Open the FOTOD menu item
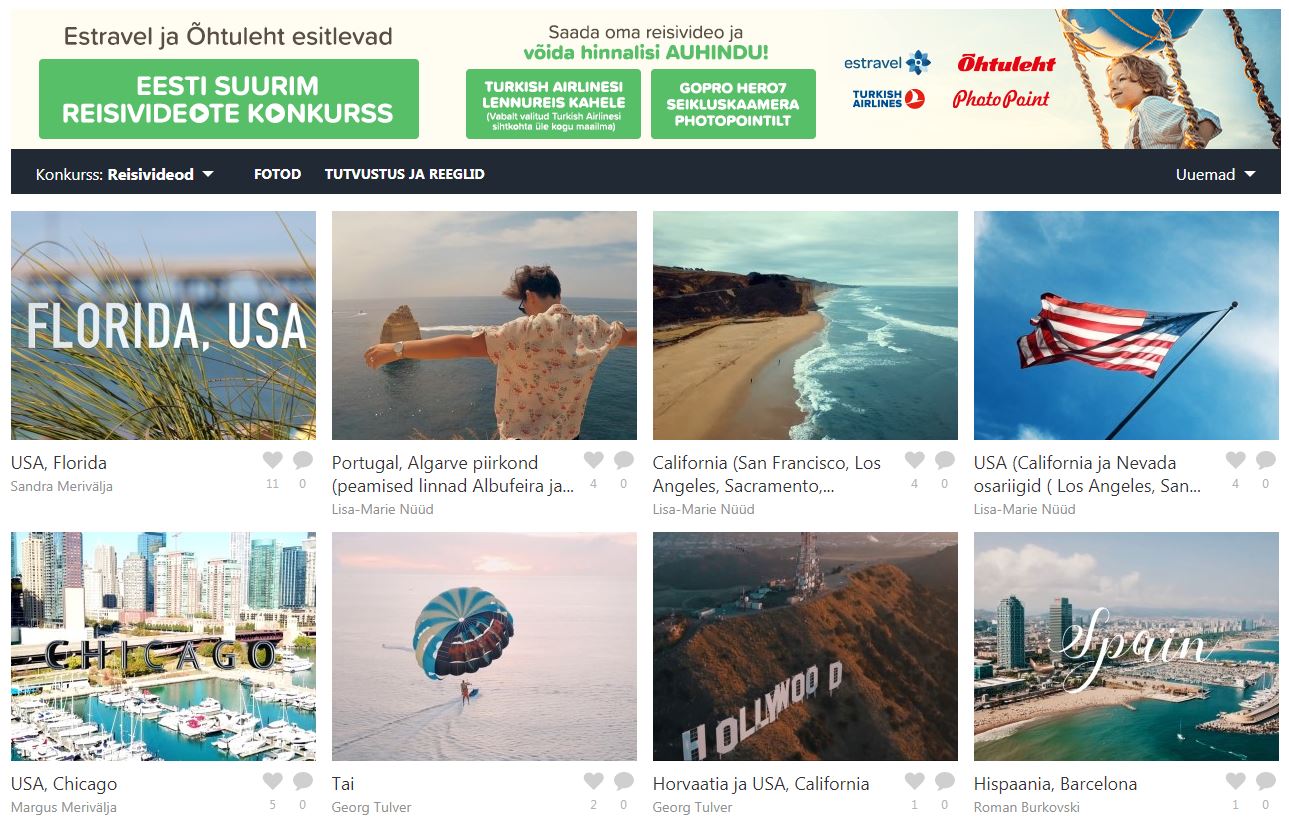 coord(277,174)
